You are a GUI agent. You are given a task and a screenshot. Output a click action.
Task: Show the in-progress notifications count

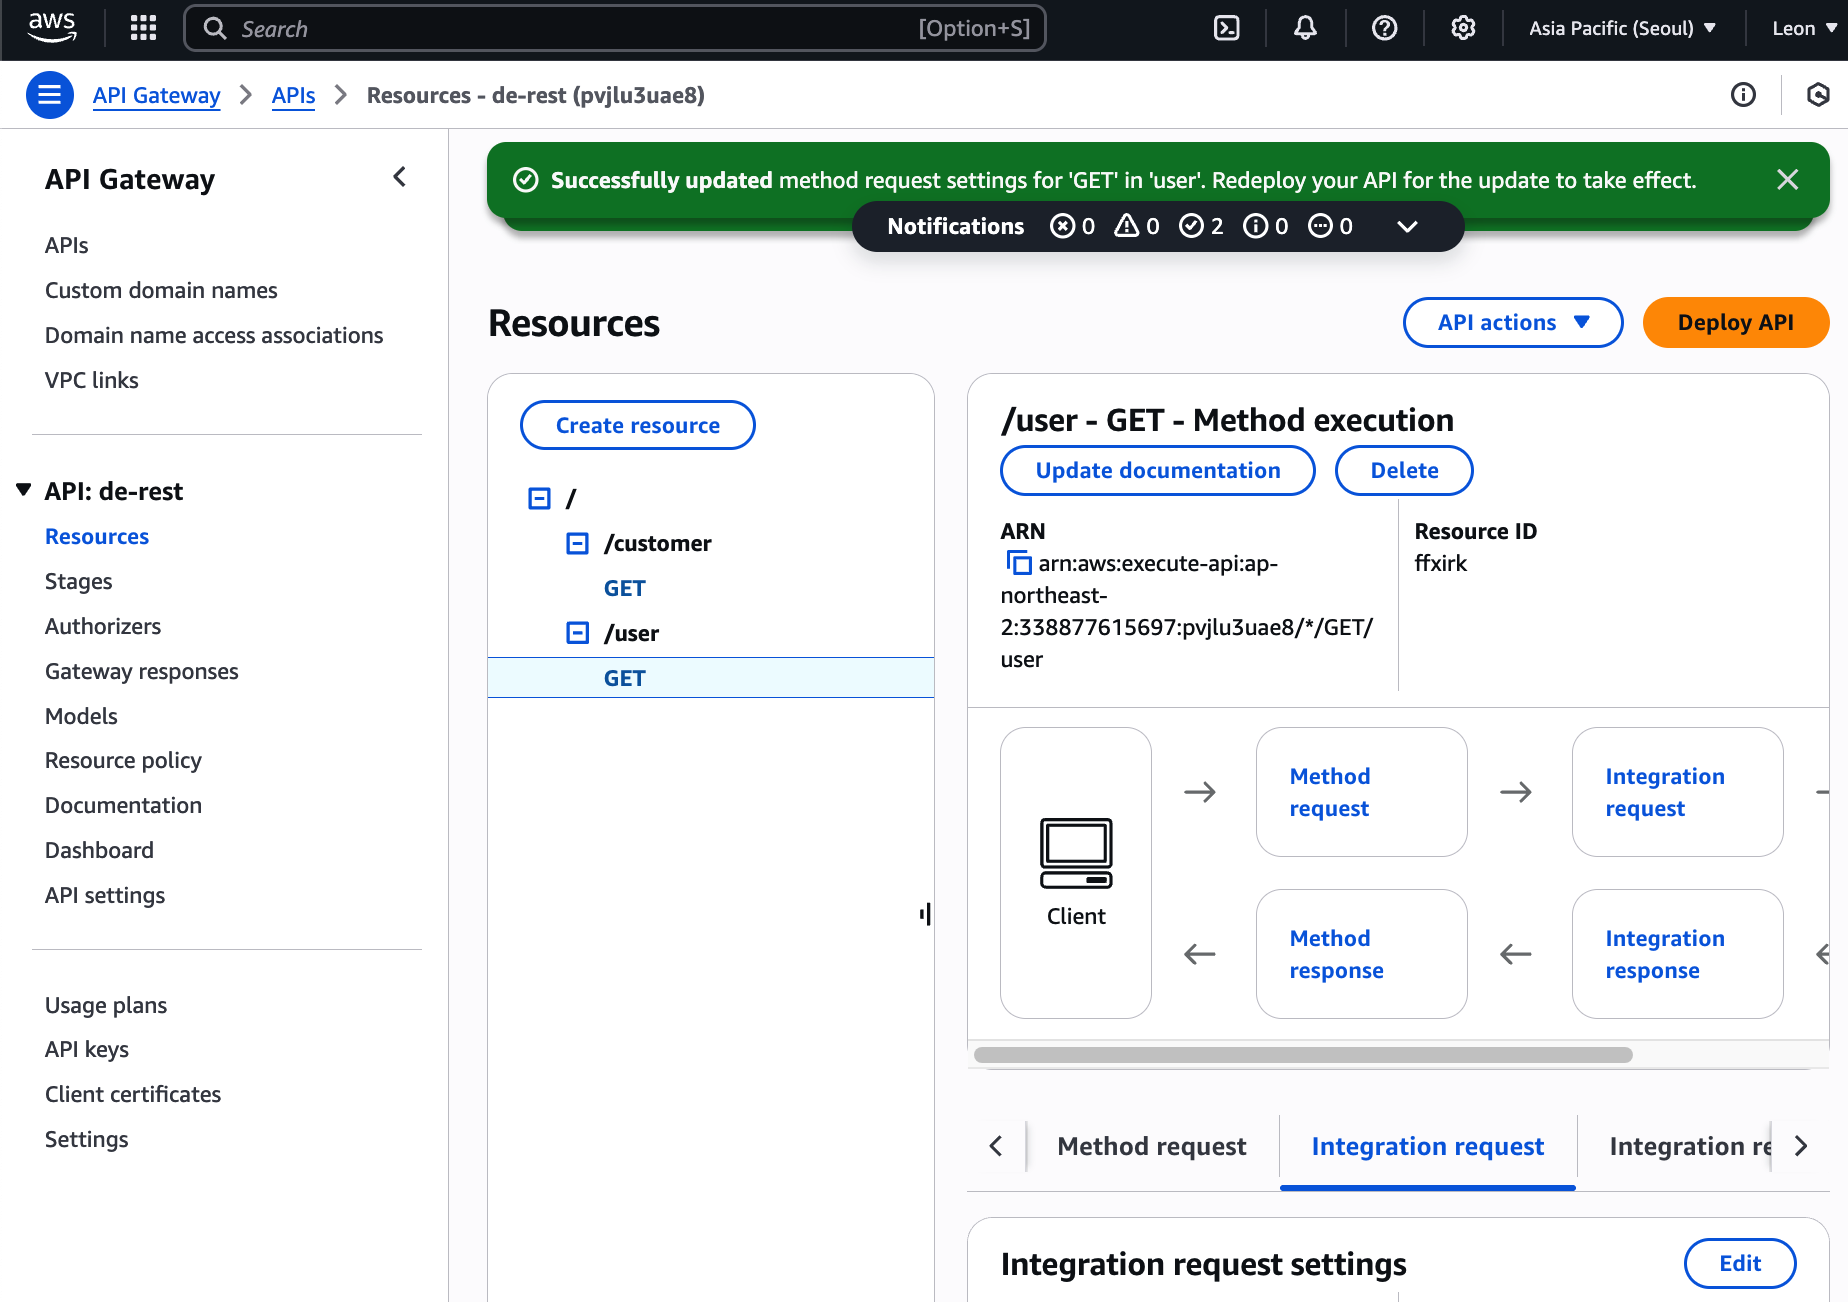(x=1331, y=226)
